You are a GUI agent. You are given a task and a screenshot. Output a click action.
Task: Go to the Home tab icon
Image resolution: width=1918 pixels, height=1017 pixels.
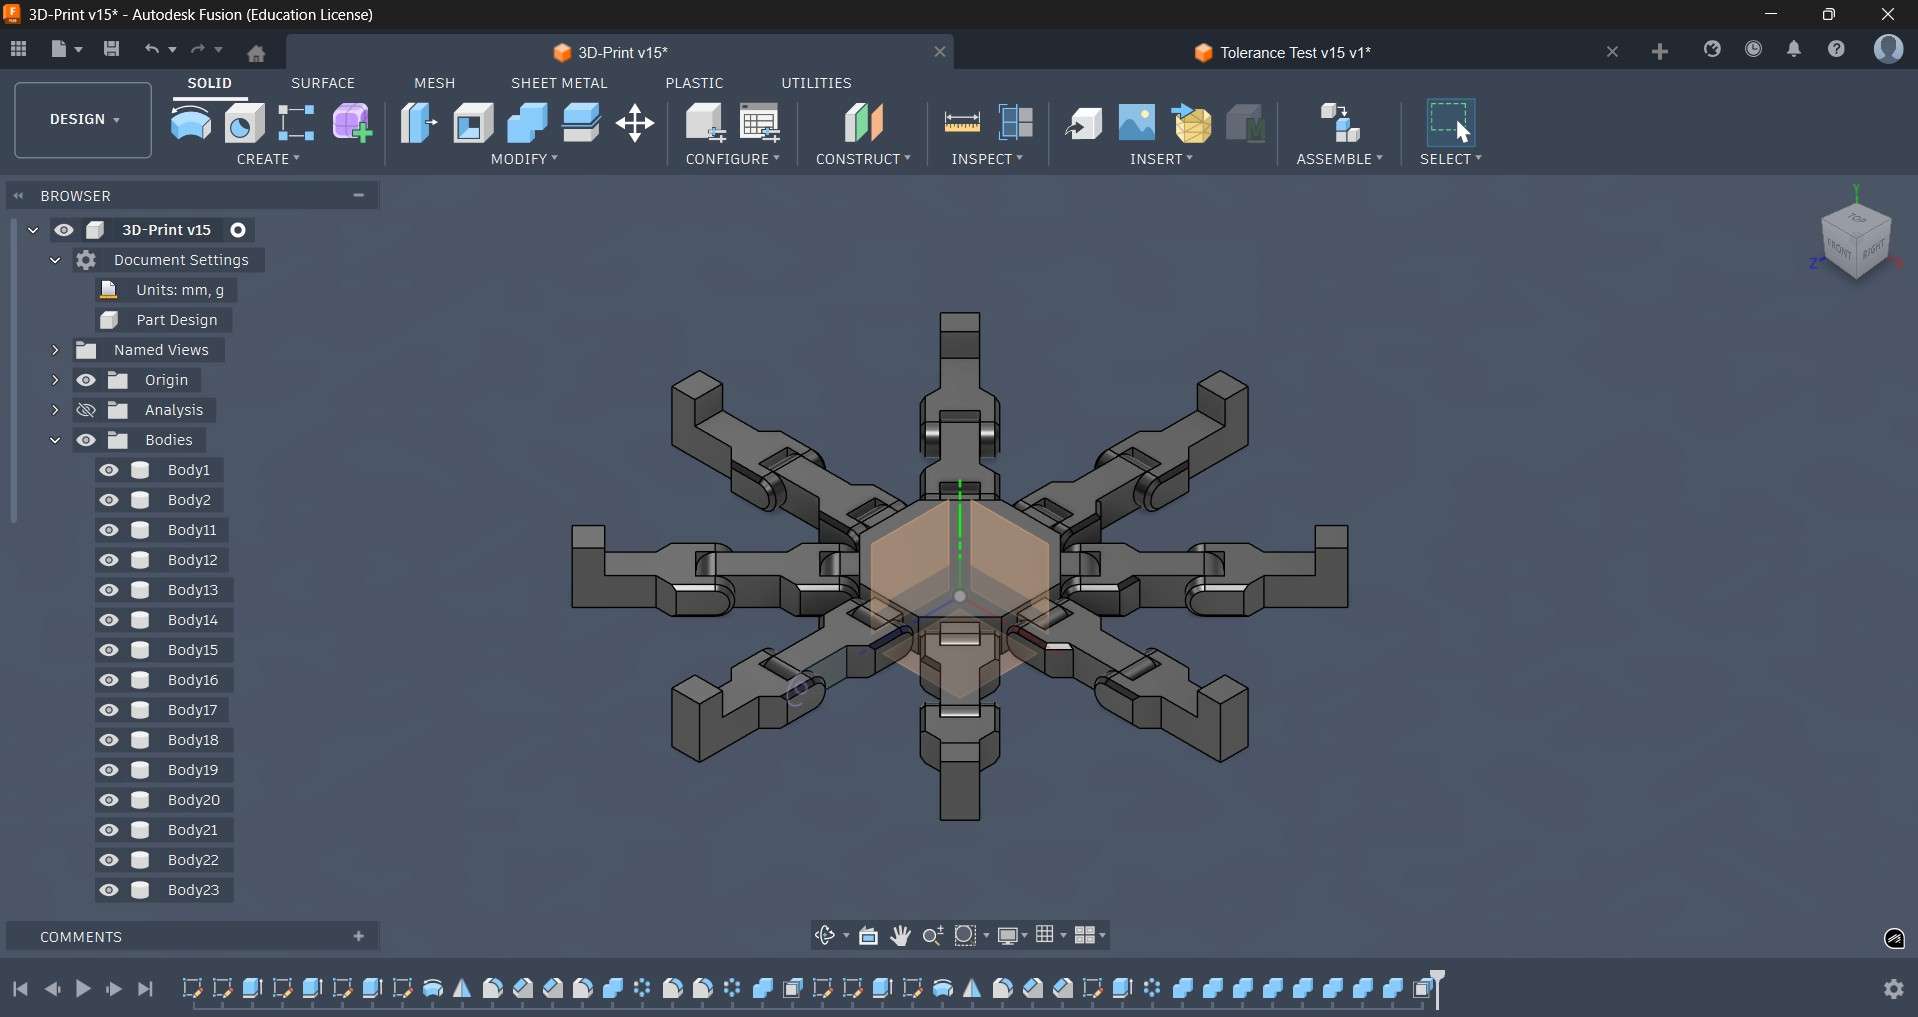pos(257,52)
